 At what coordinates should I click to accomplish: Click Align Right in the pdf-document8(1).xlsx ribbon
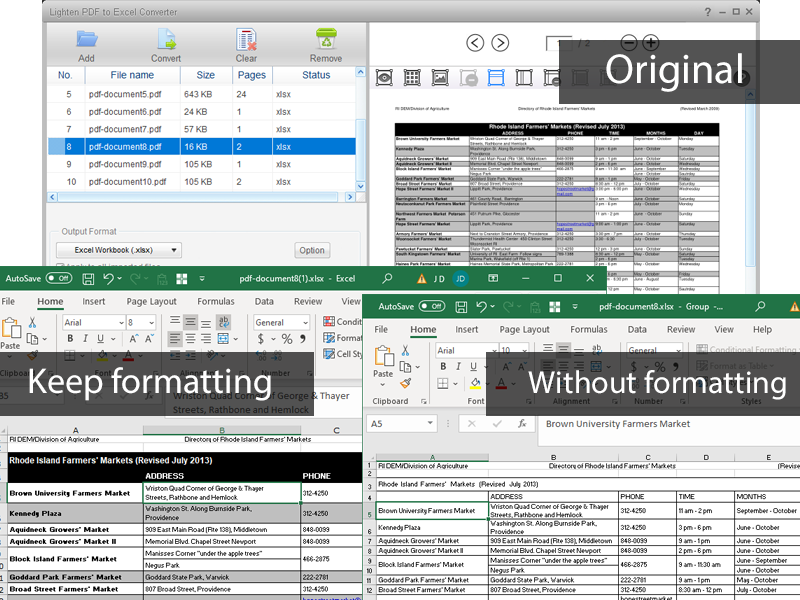tap(206, 338)
